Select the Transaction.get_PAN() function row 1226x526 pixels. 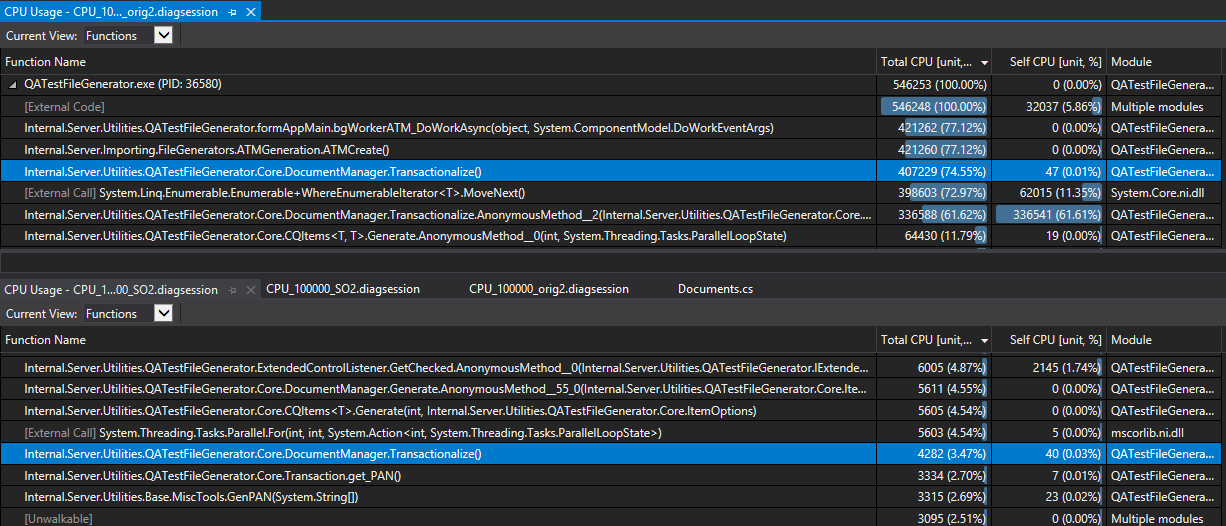pyautogui.click(x=610, y=475)
